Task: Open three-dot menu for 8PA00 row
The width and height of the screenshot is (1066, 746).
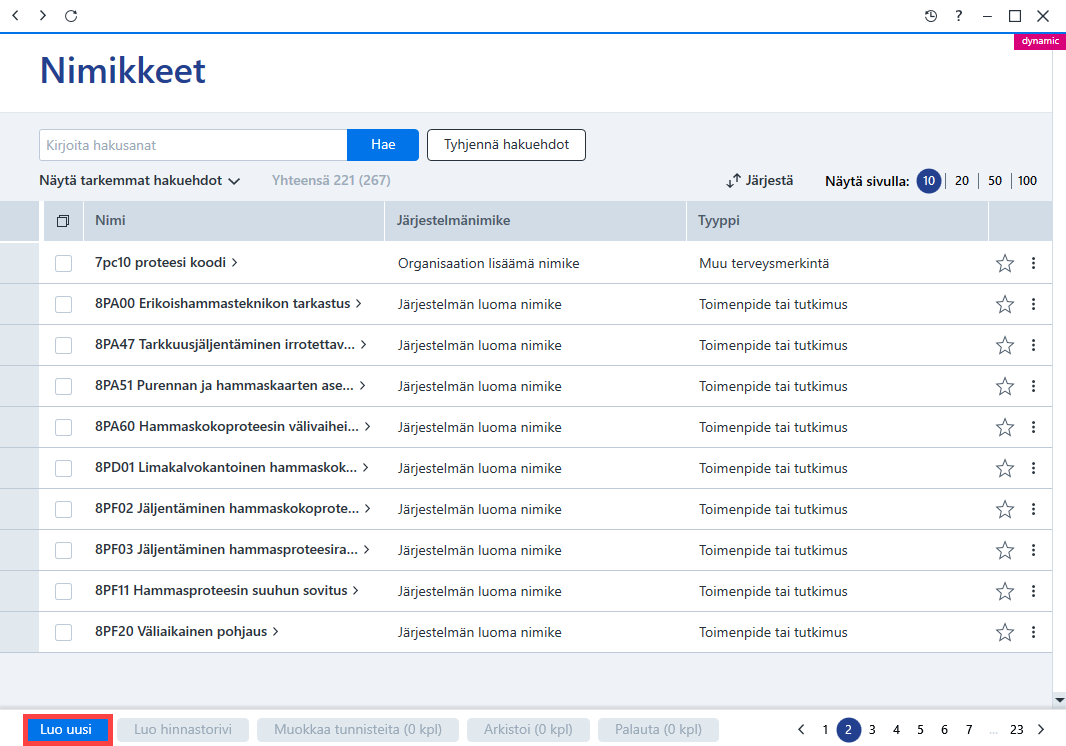Action: (x=1033, y=304)
